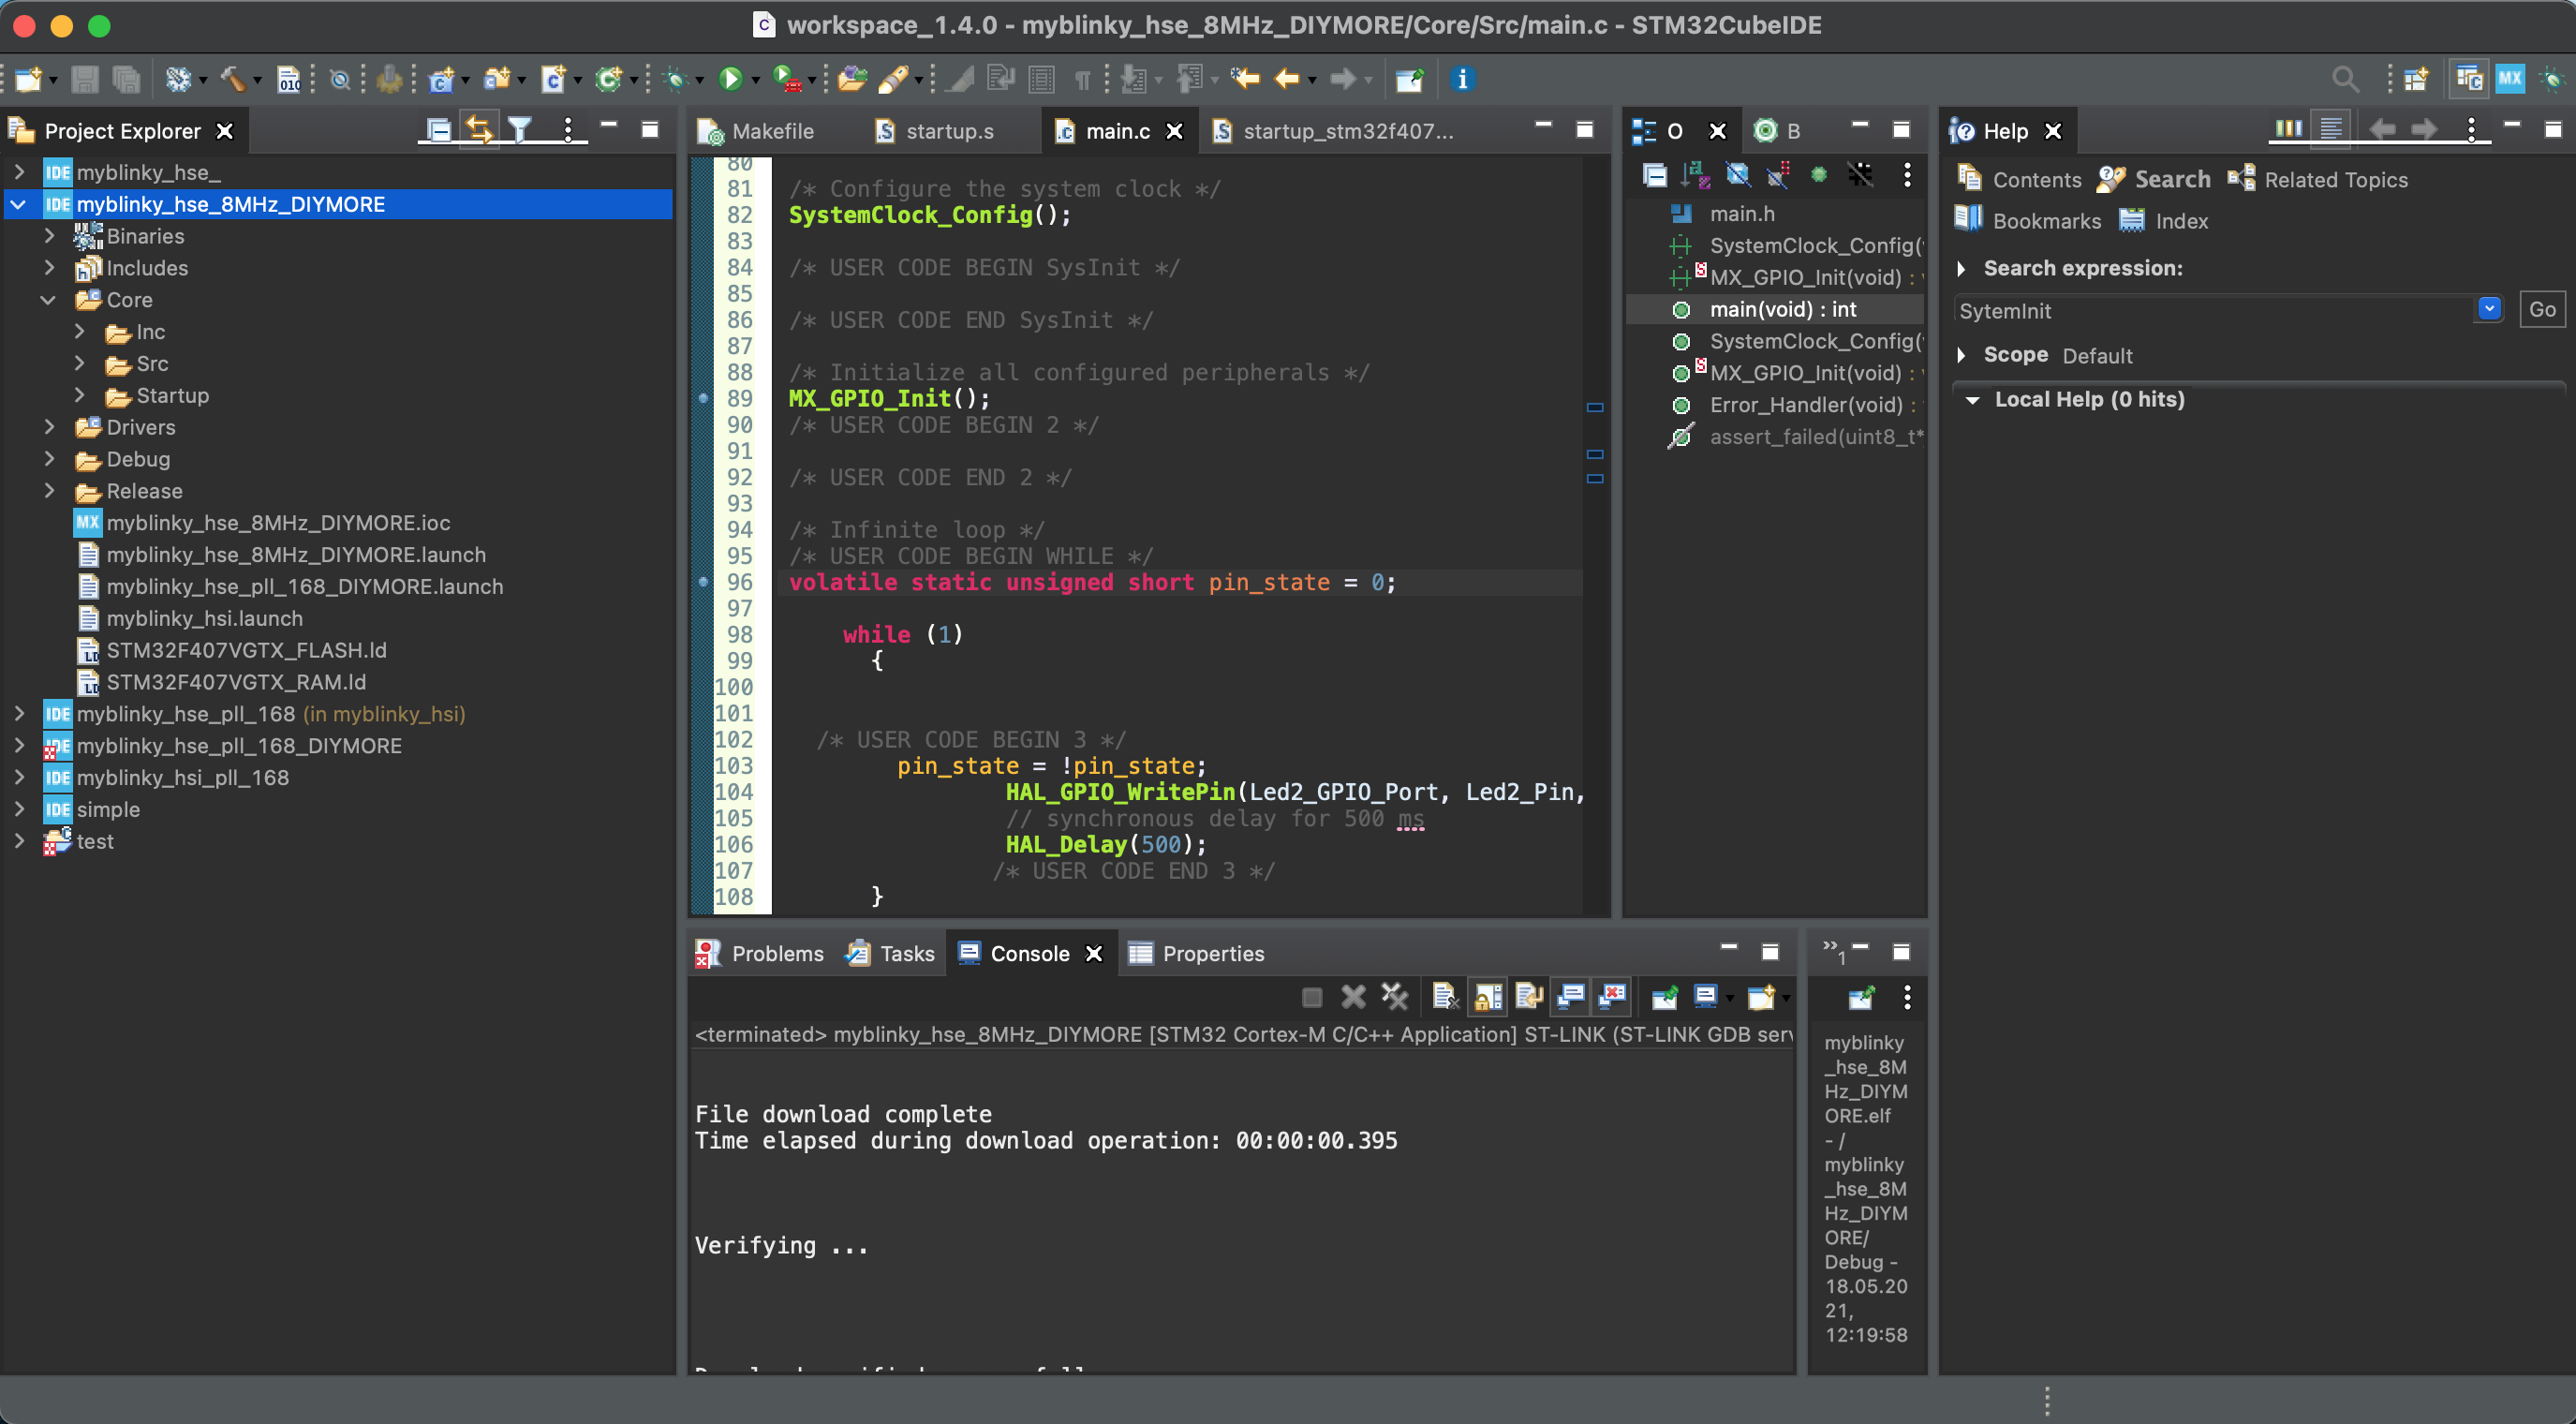Switch to the startup_stm32f407 editor tab

click(x=1335, y=131)
